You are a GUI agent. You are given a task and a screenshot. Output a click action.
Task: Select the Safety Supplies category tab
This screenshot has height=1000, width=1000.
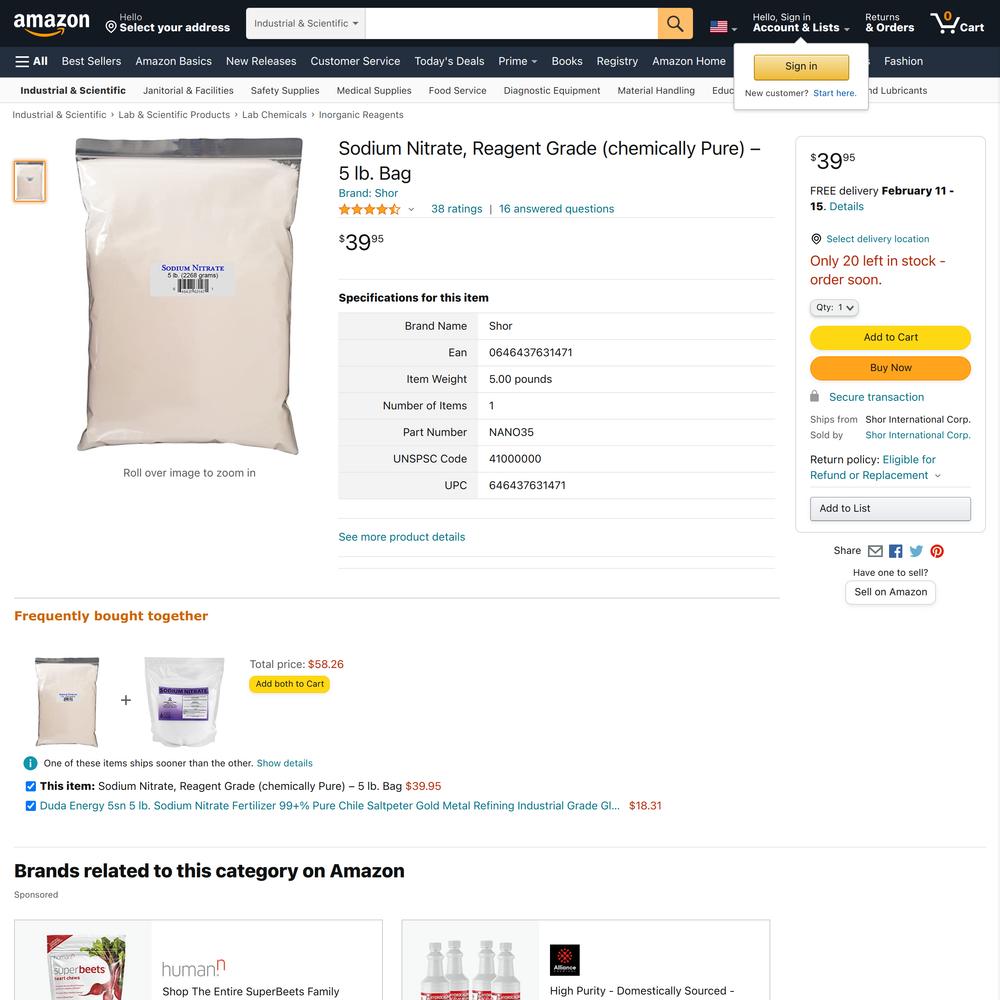[x=284, y=91]
